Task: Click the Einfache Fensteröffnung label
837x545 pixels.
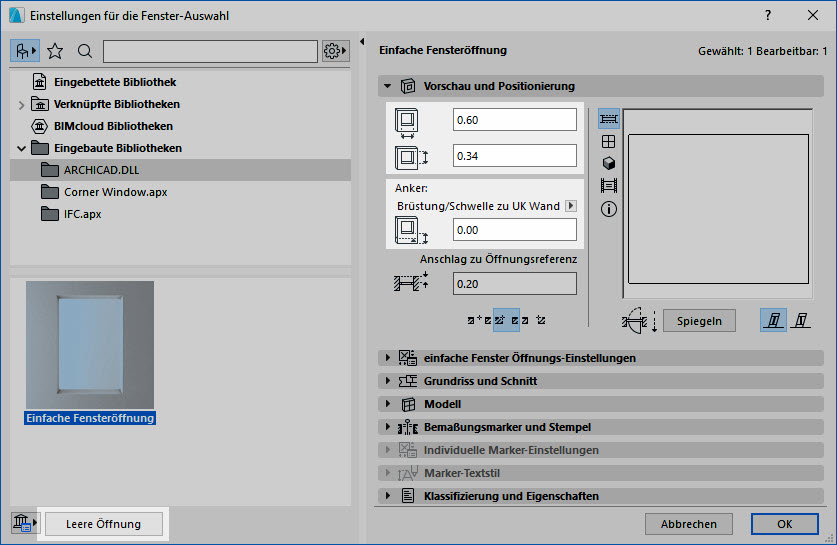Action: tap(90, 418)
